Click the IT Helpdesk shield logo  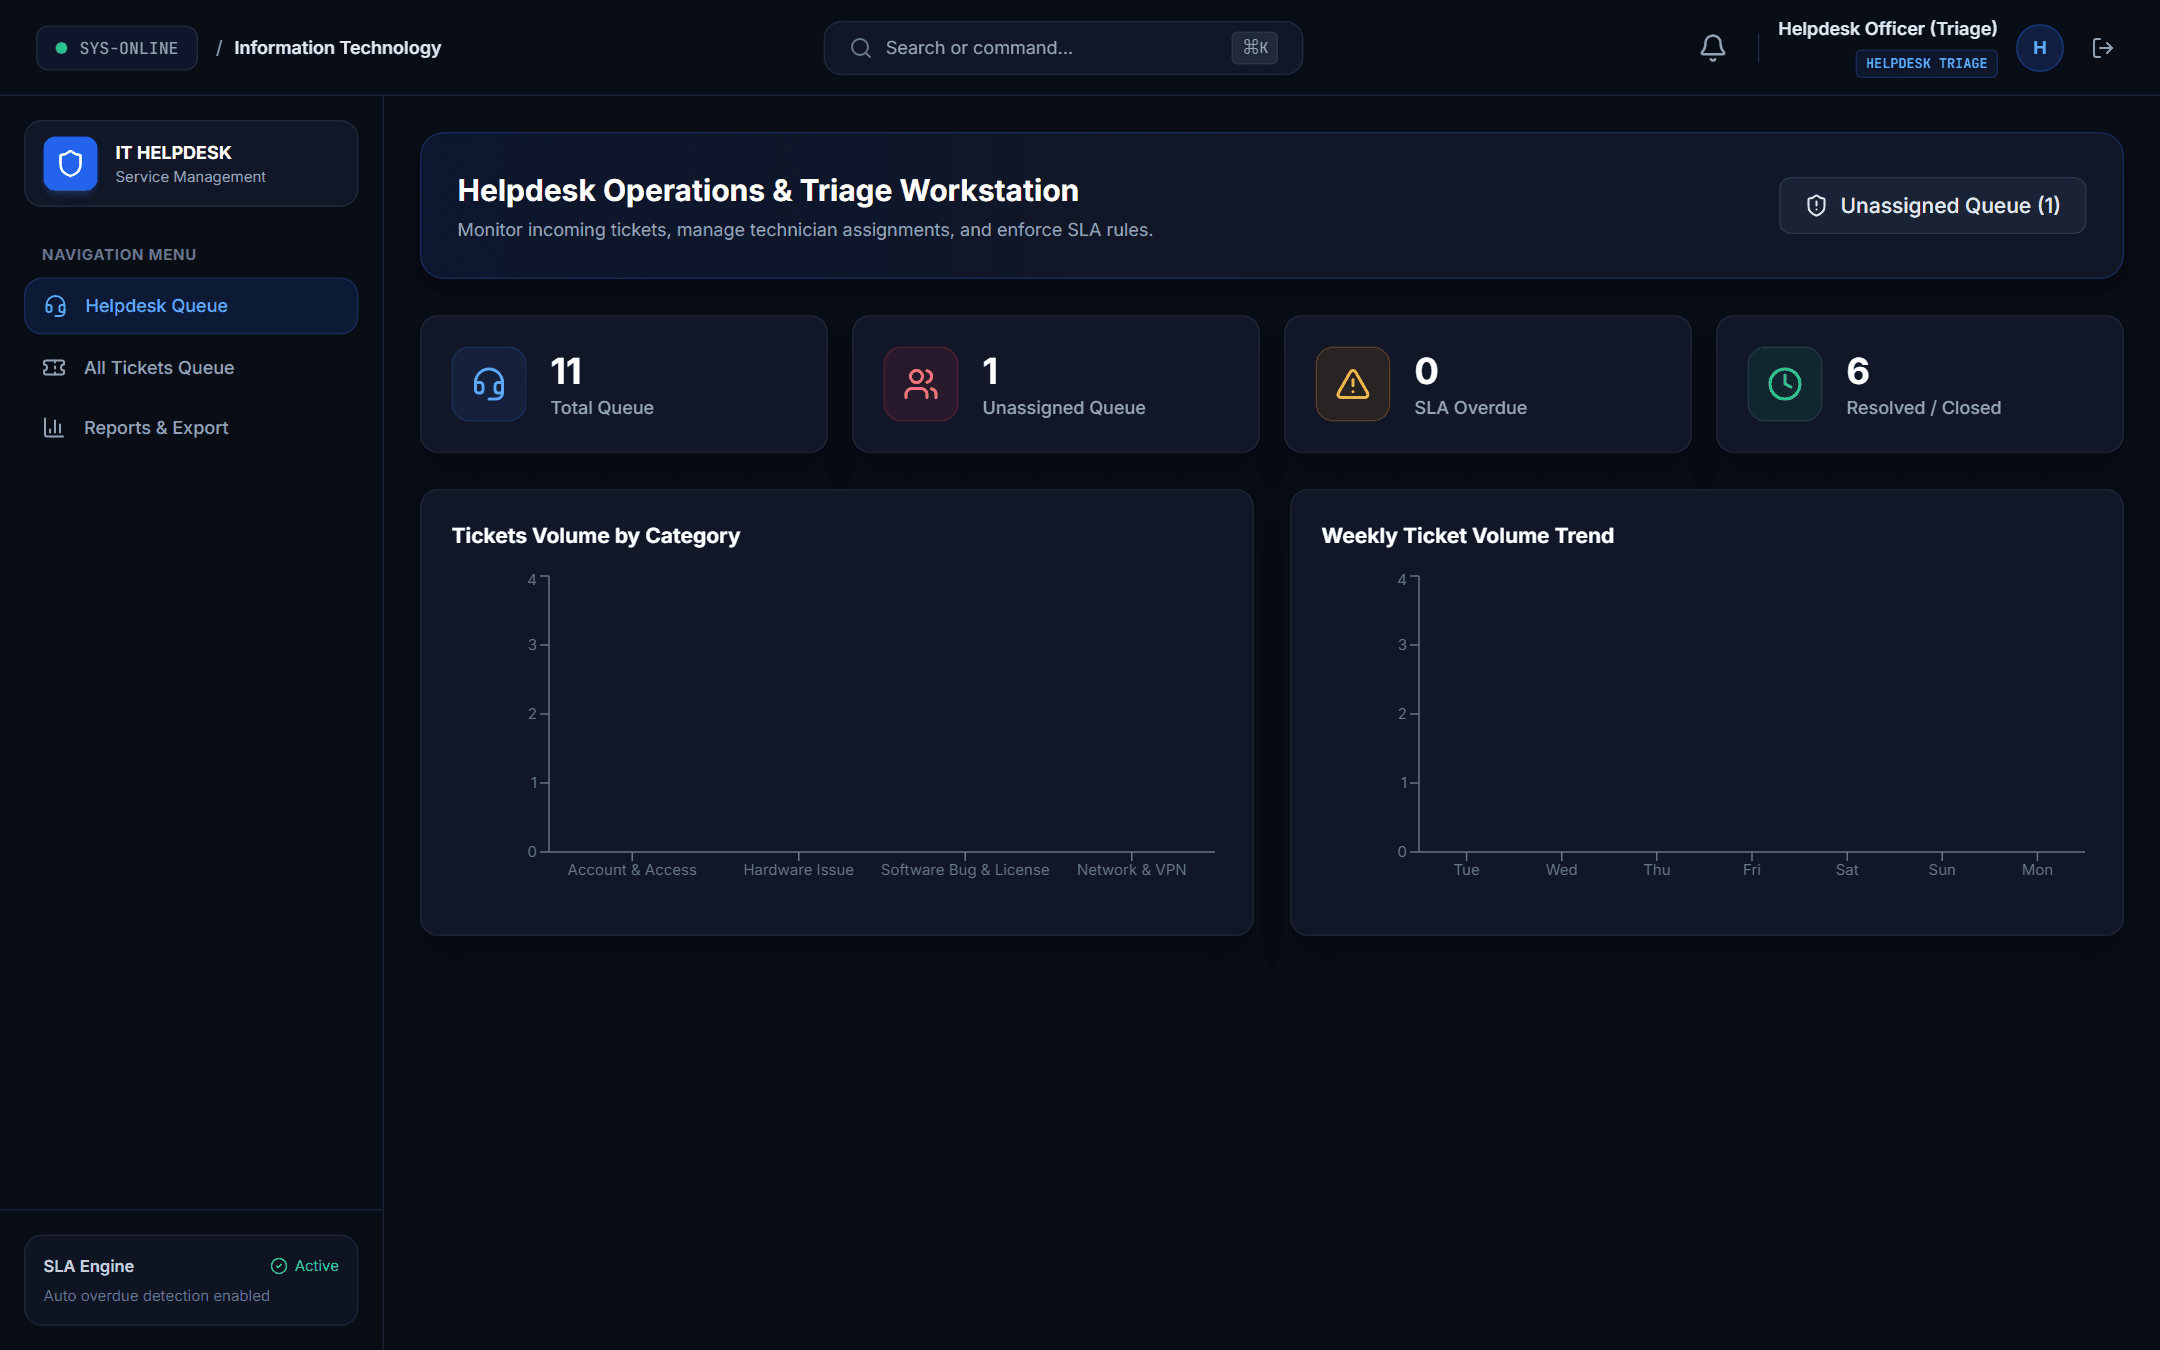70,163
